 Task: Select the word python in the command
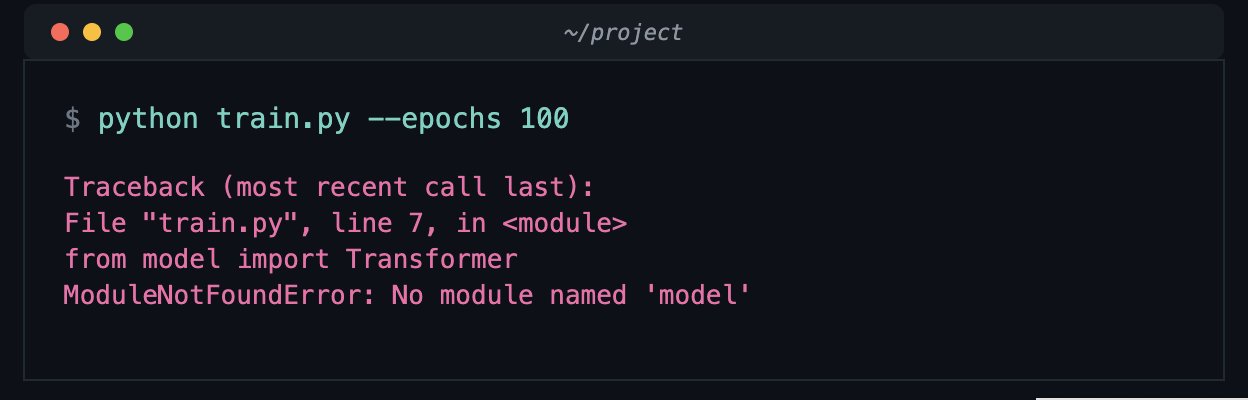[148, 119]
